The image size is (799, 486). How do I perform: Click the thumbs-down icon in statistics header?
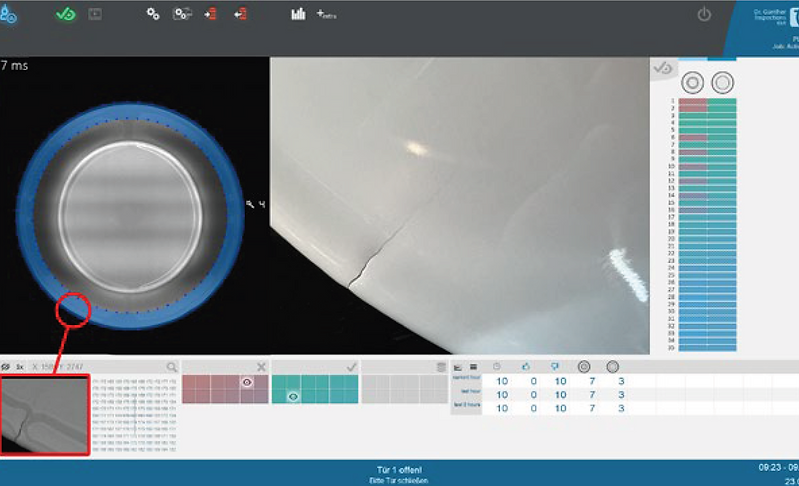point(555,367)
